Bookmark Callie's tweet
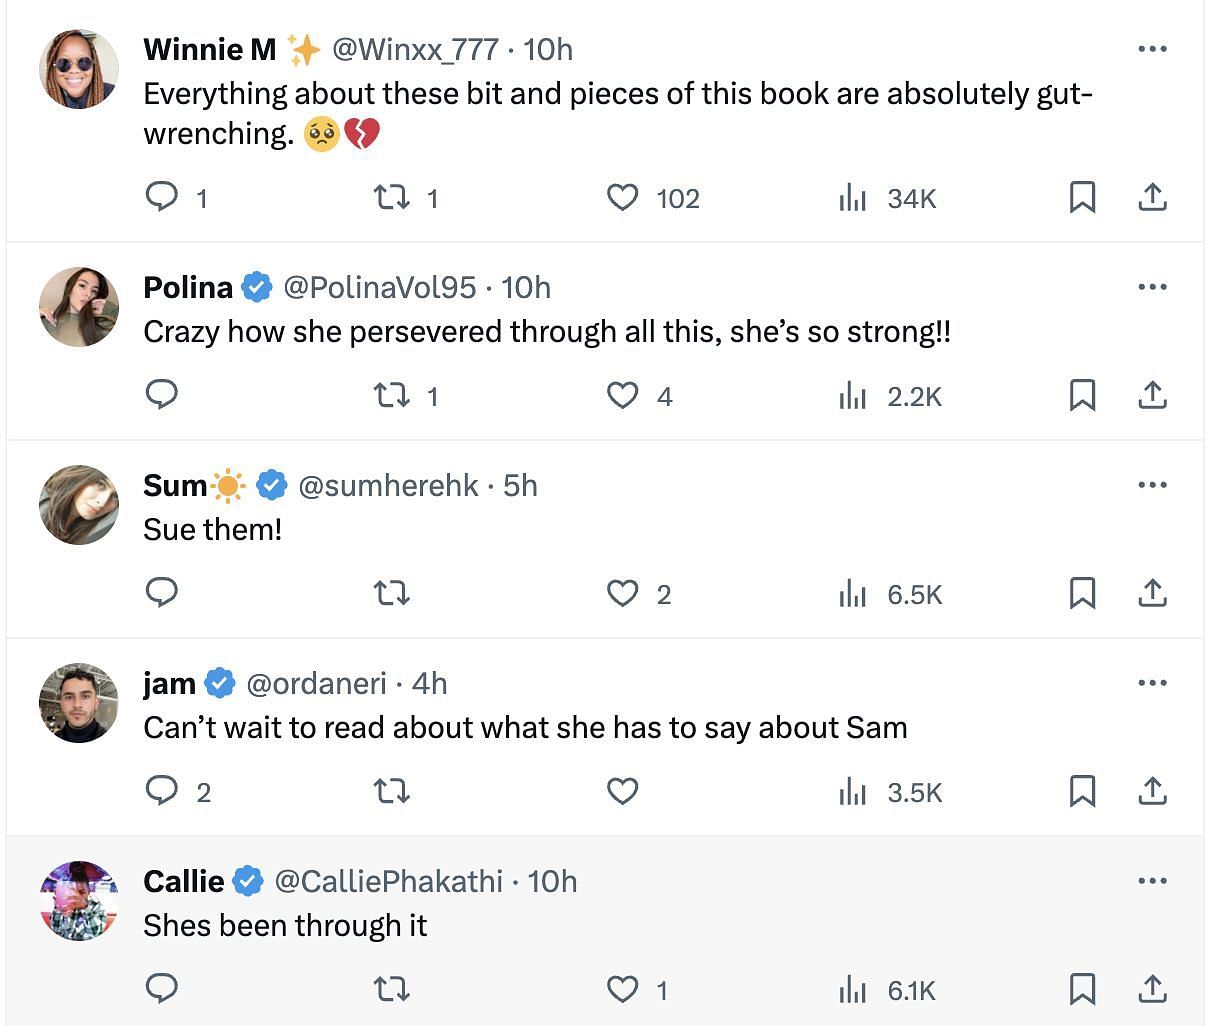The height and width of the screenshot is (1026, 1224). [1082, 990]
